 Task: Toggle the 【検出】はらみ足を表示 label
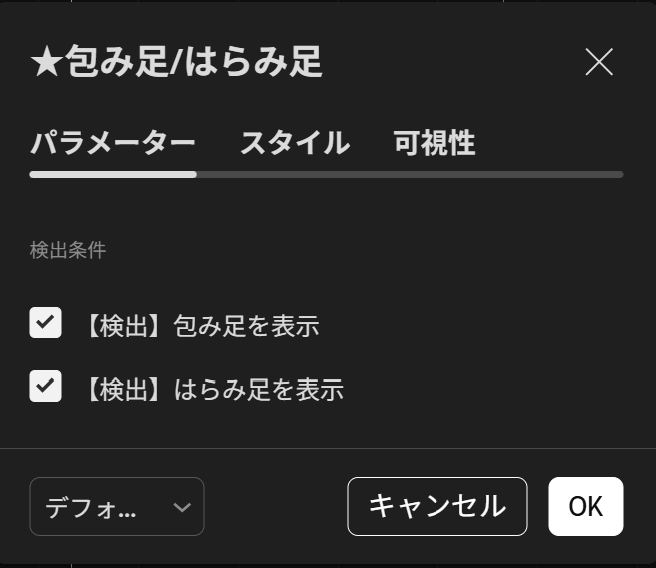coord(212,389)
